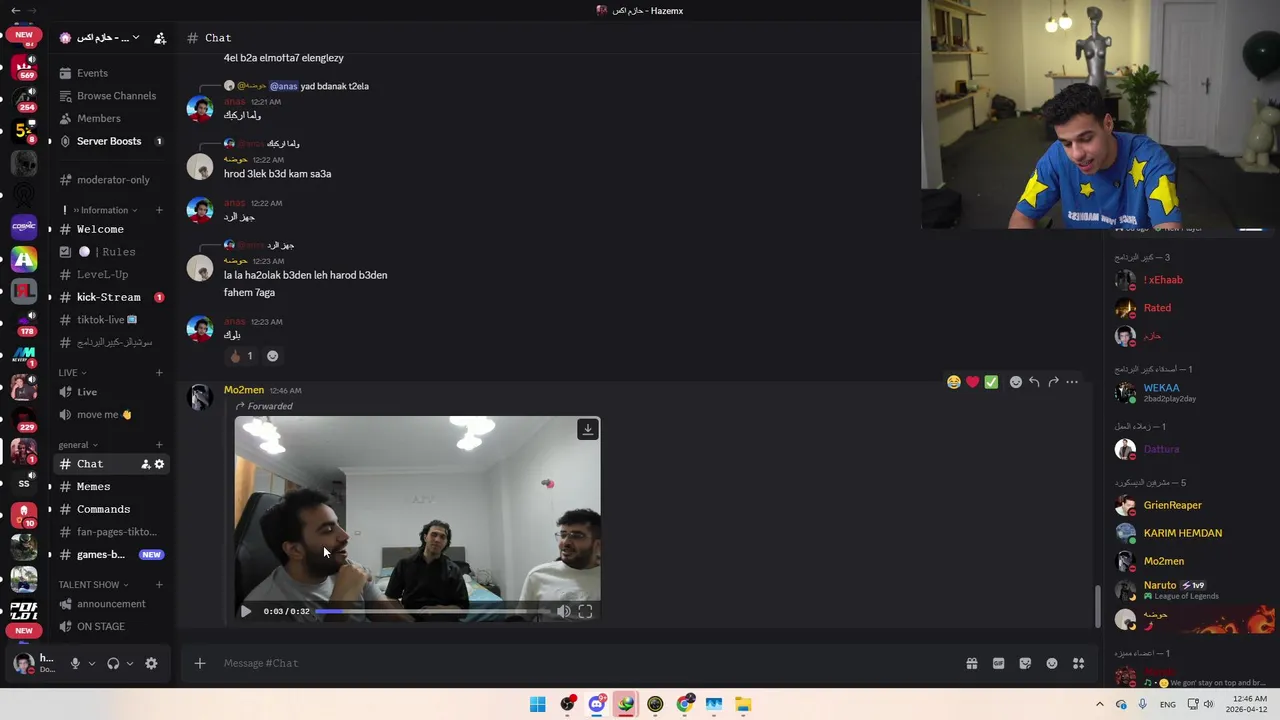Open Add Reaction picker on Mo2men's message
1280x720 pixels.
point(1015,382)
